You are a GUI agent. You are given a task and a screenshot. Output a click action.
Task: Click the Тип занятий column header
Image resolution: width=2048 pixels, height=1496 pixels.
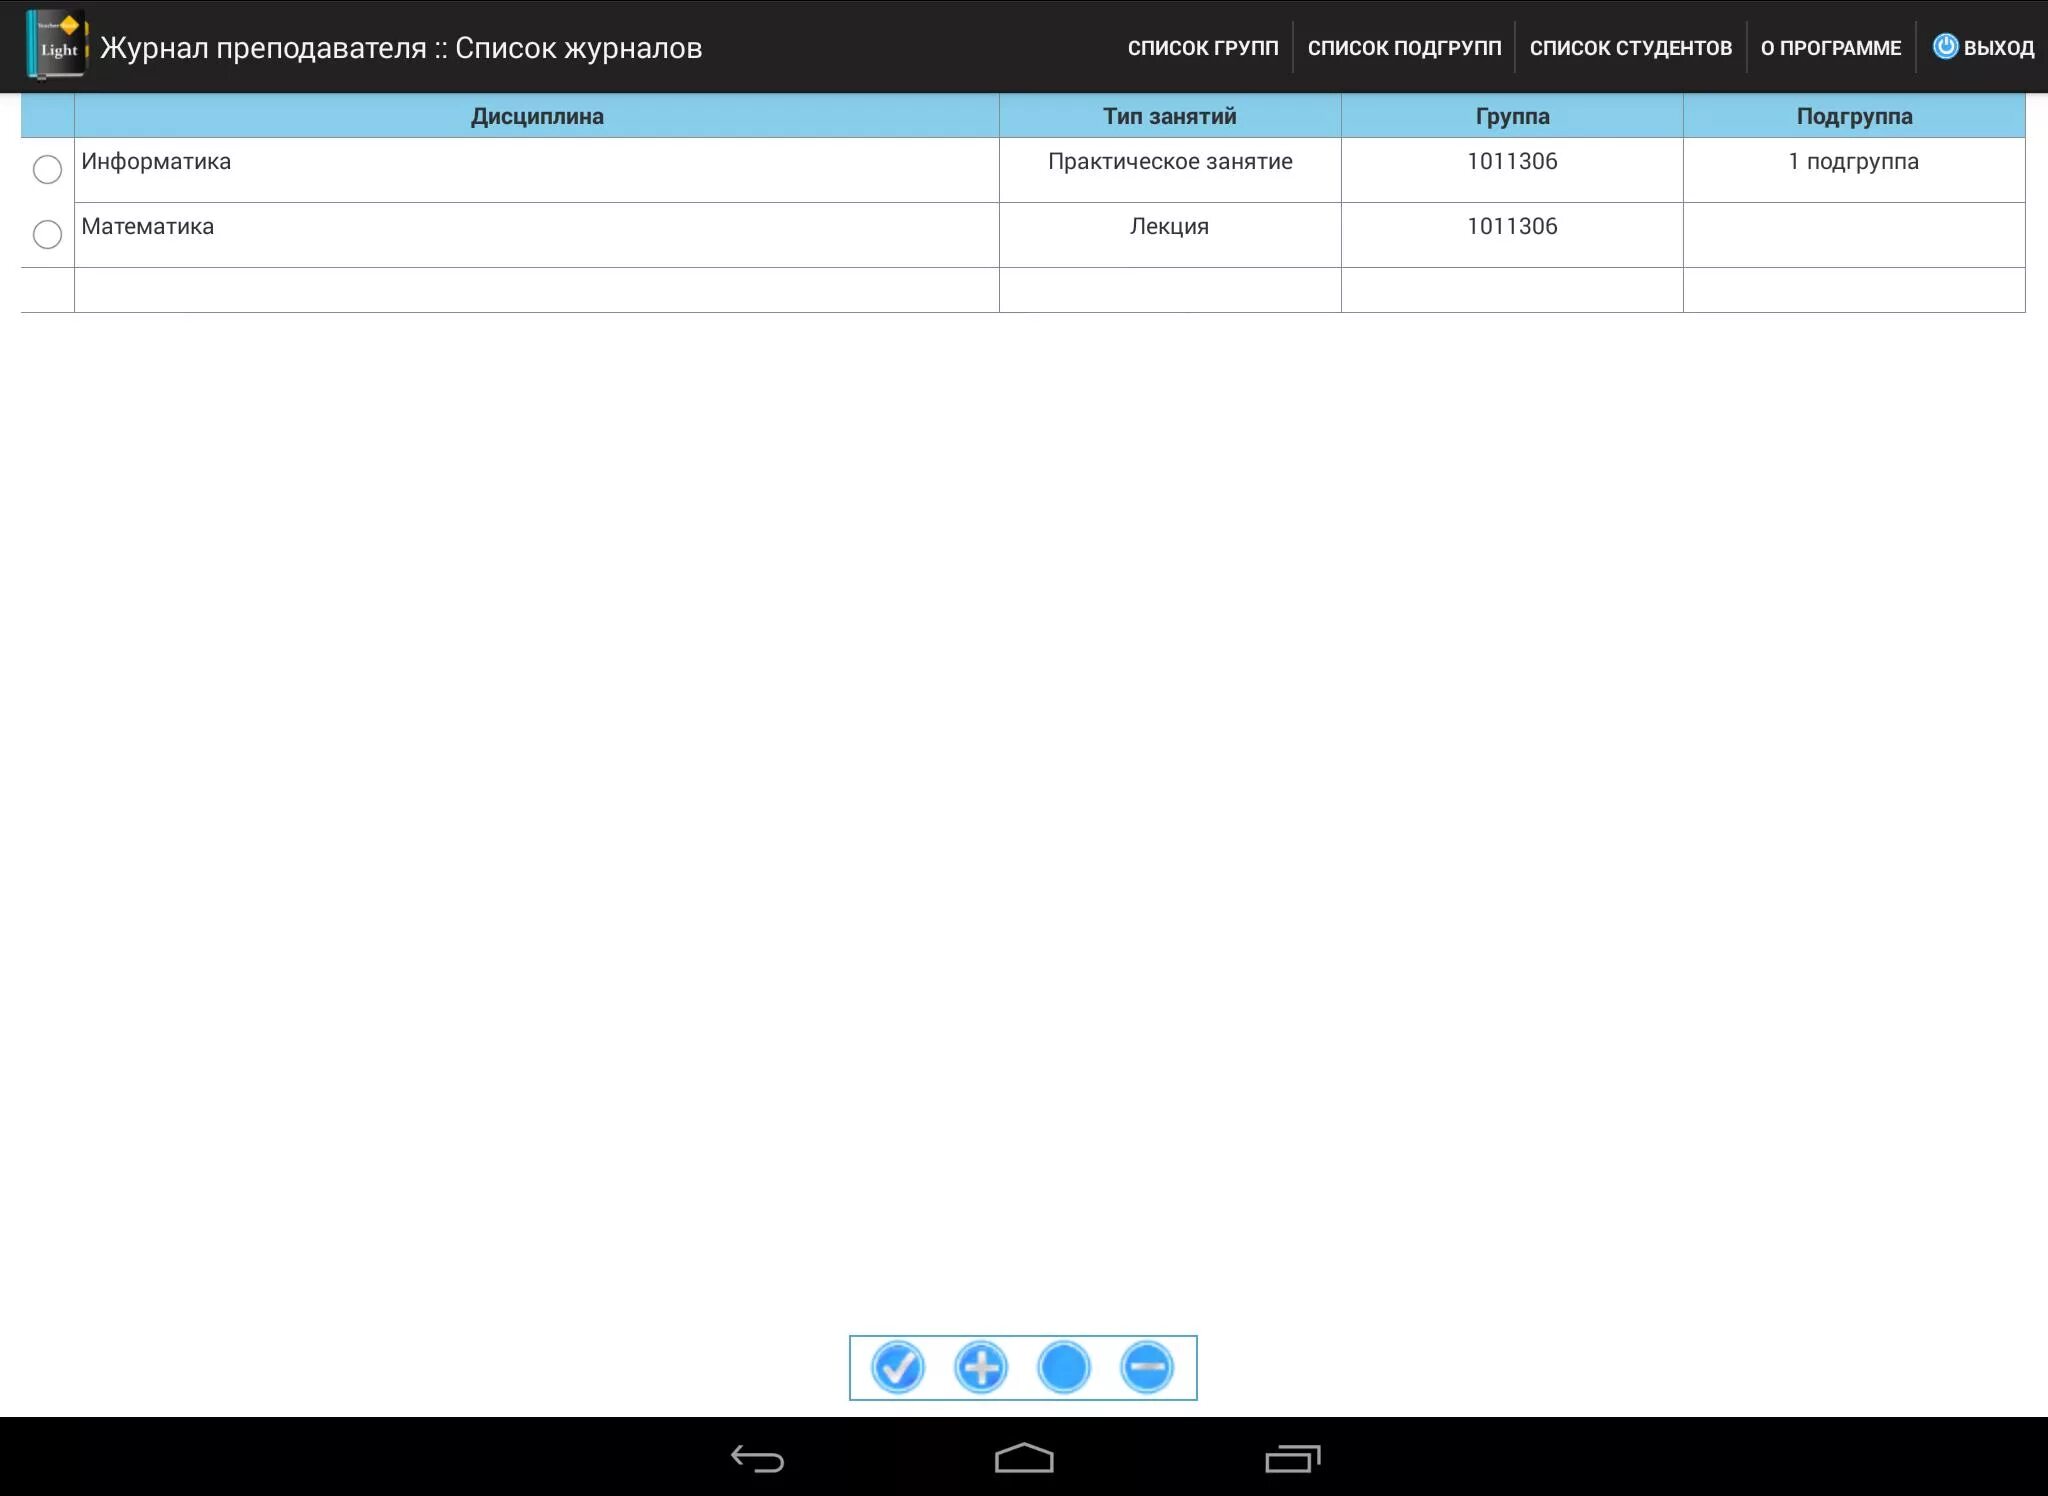tap(1172, 114)
